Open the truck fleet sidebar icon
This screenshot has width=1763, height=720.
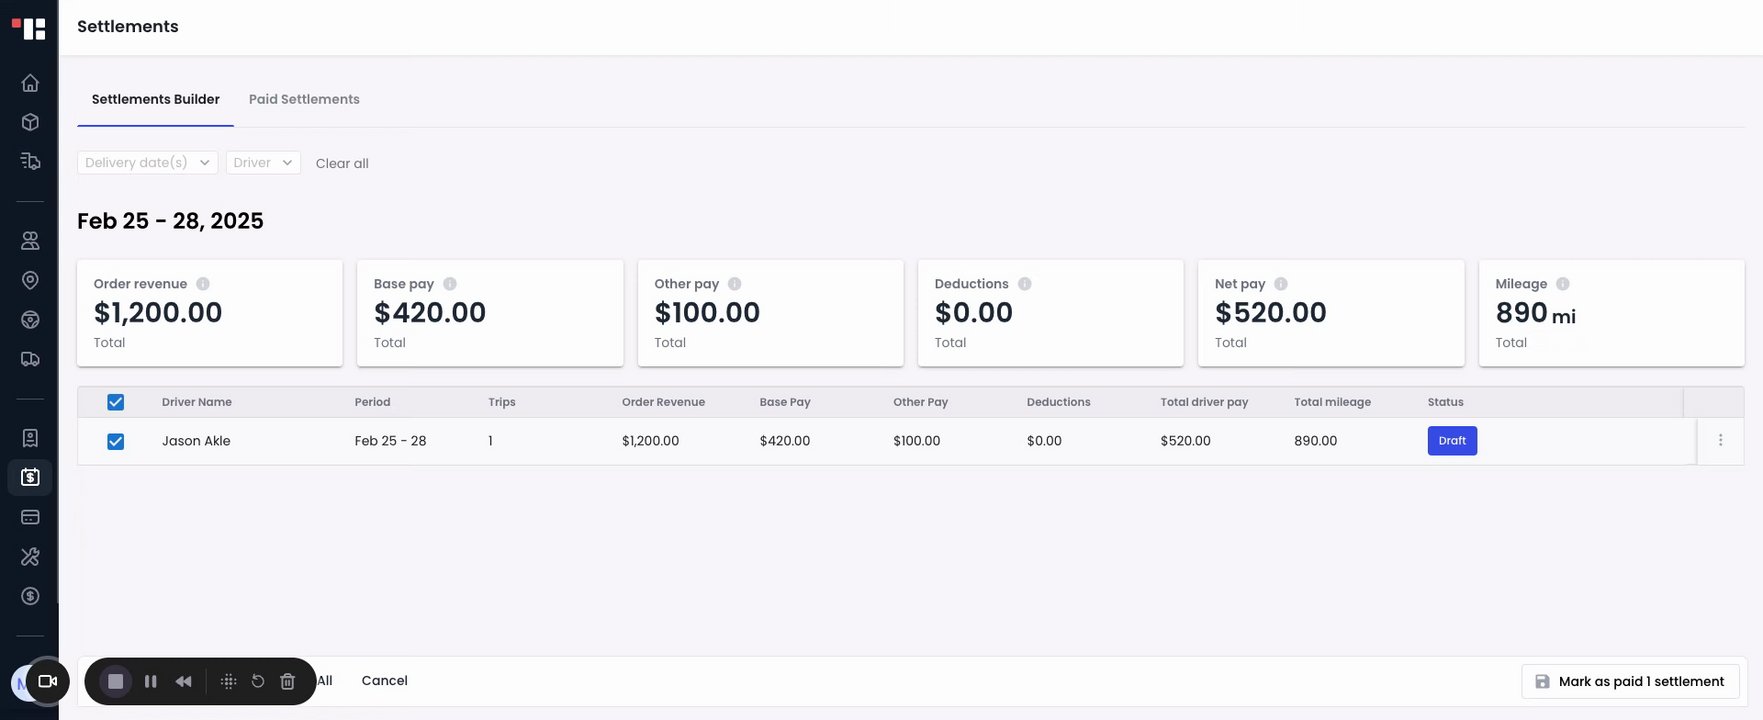coord(30,359)
